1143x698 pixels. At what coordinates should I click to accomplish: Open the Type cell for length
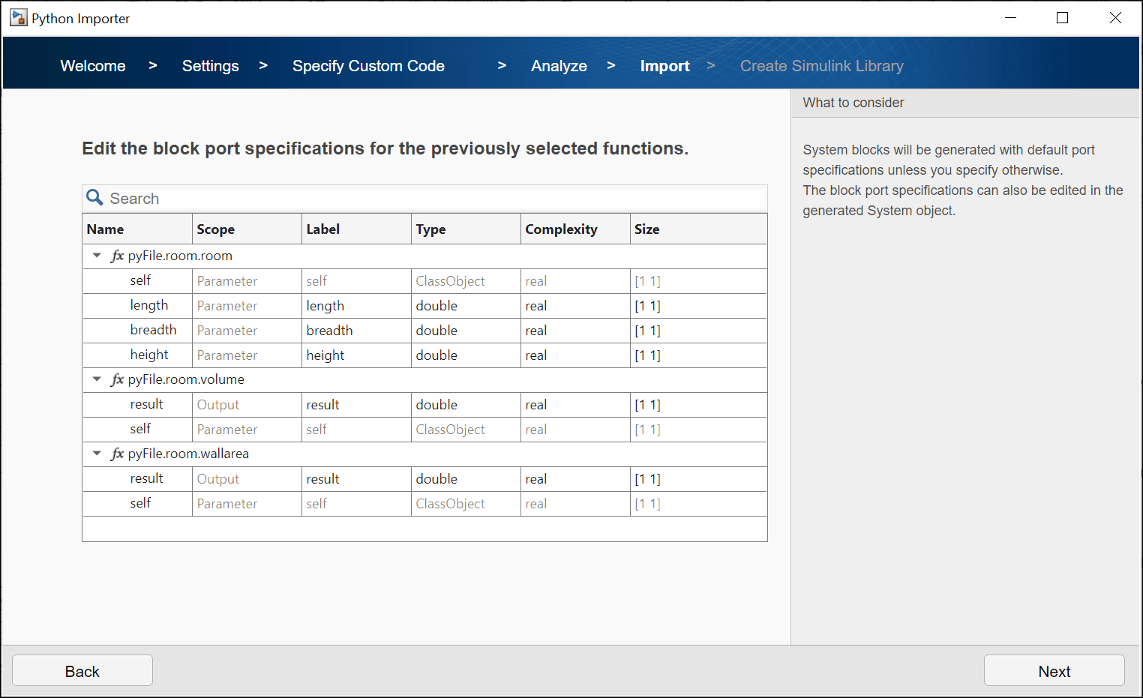pyautogui.click(x=466, y=305)
